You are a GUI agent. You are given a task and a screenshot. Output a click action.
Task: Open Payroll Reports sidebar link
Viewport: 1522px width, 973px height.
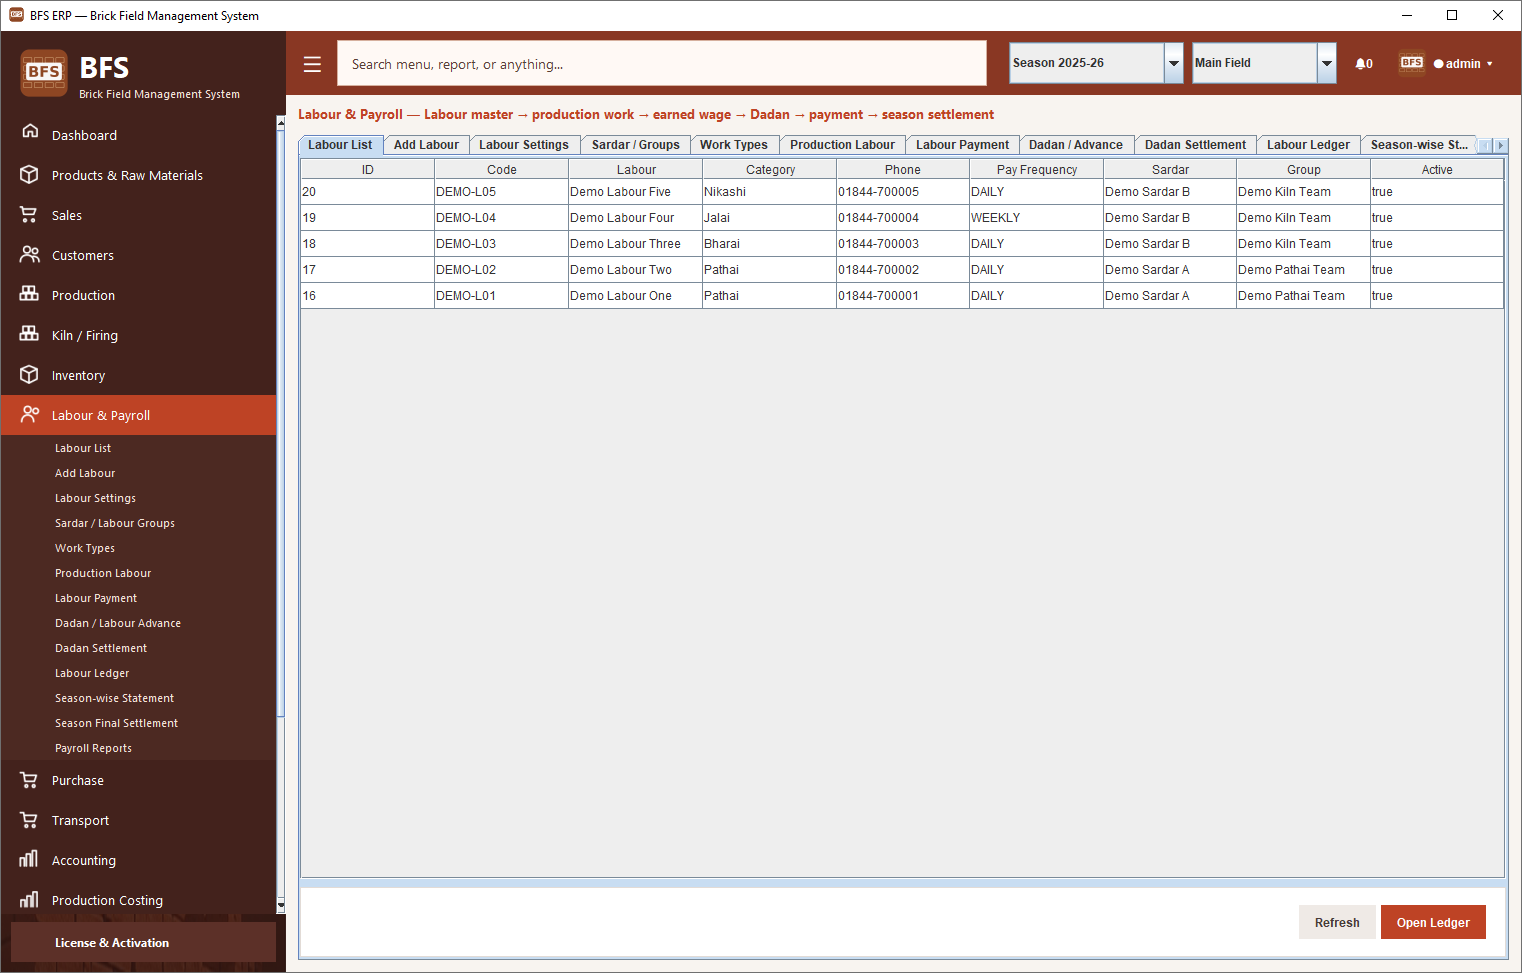[93, 748]
